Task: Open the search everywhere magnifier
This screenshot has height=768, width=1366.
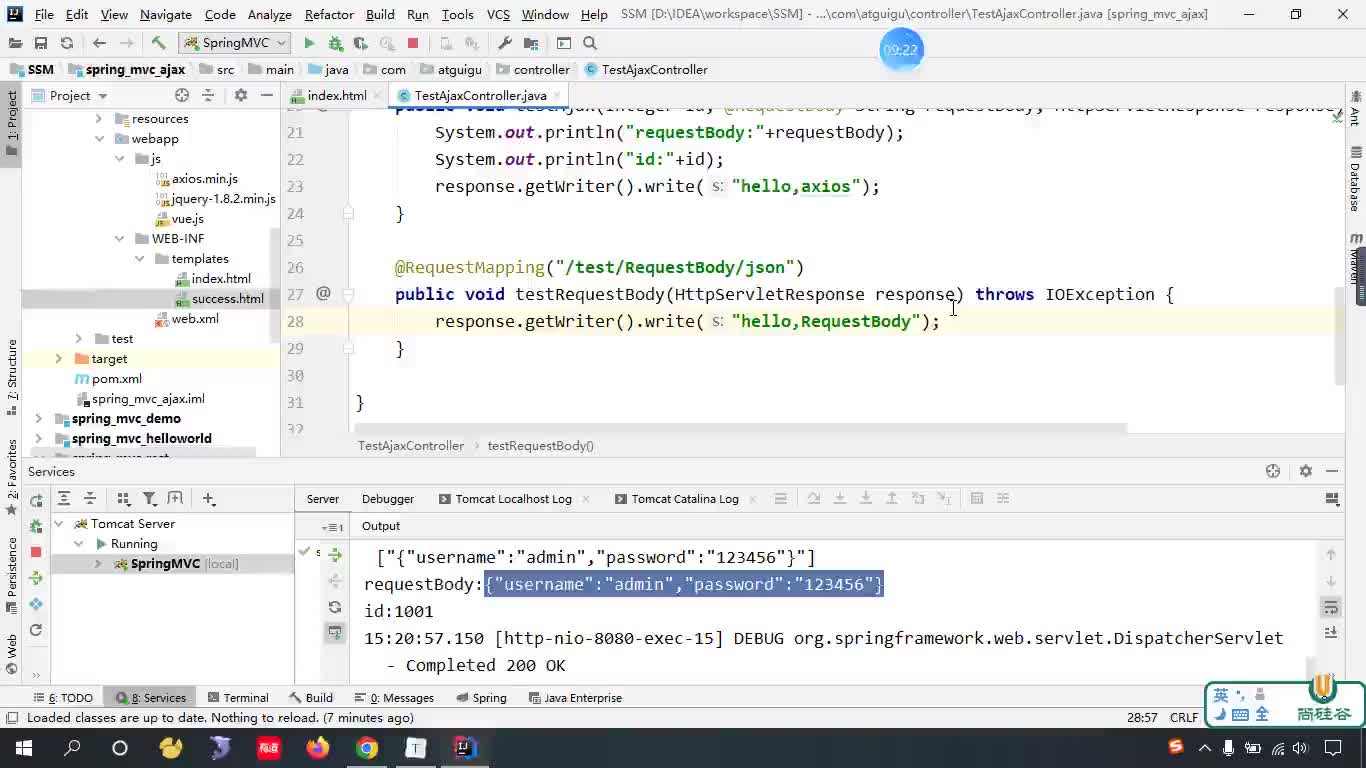Action: point(590,43)
